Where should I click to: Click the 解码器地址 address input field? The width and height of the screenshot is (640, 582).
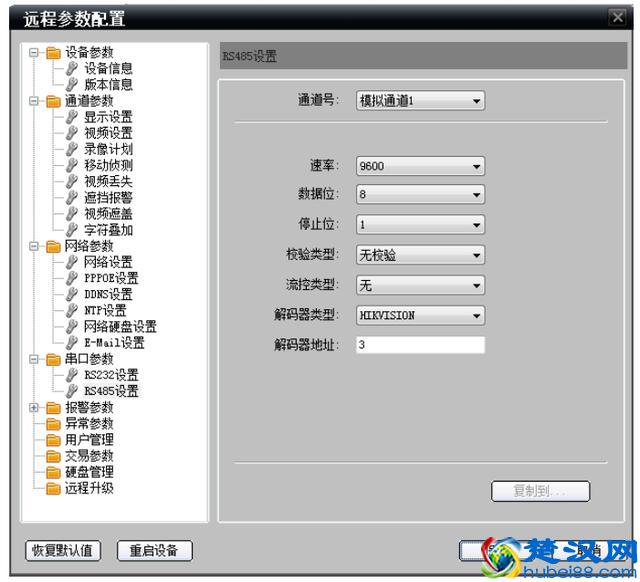coord(420,345)
